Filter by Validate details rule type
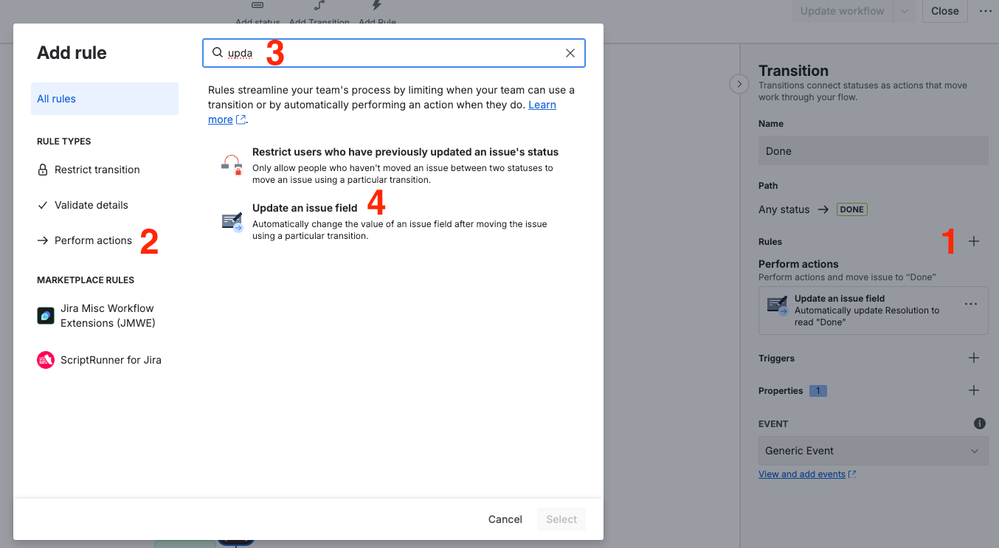 (90, 205)
